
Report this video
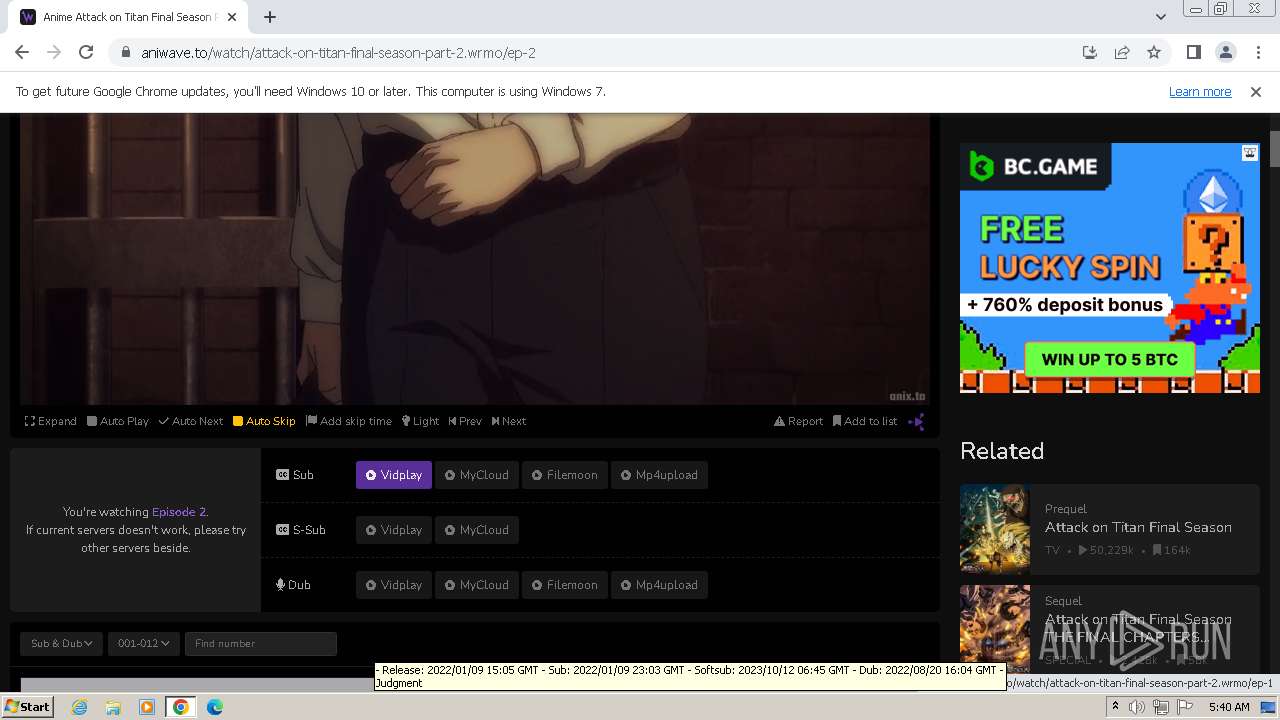[798, 421]
